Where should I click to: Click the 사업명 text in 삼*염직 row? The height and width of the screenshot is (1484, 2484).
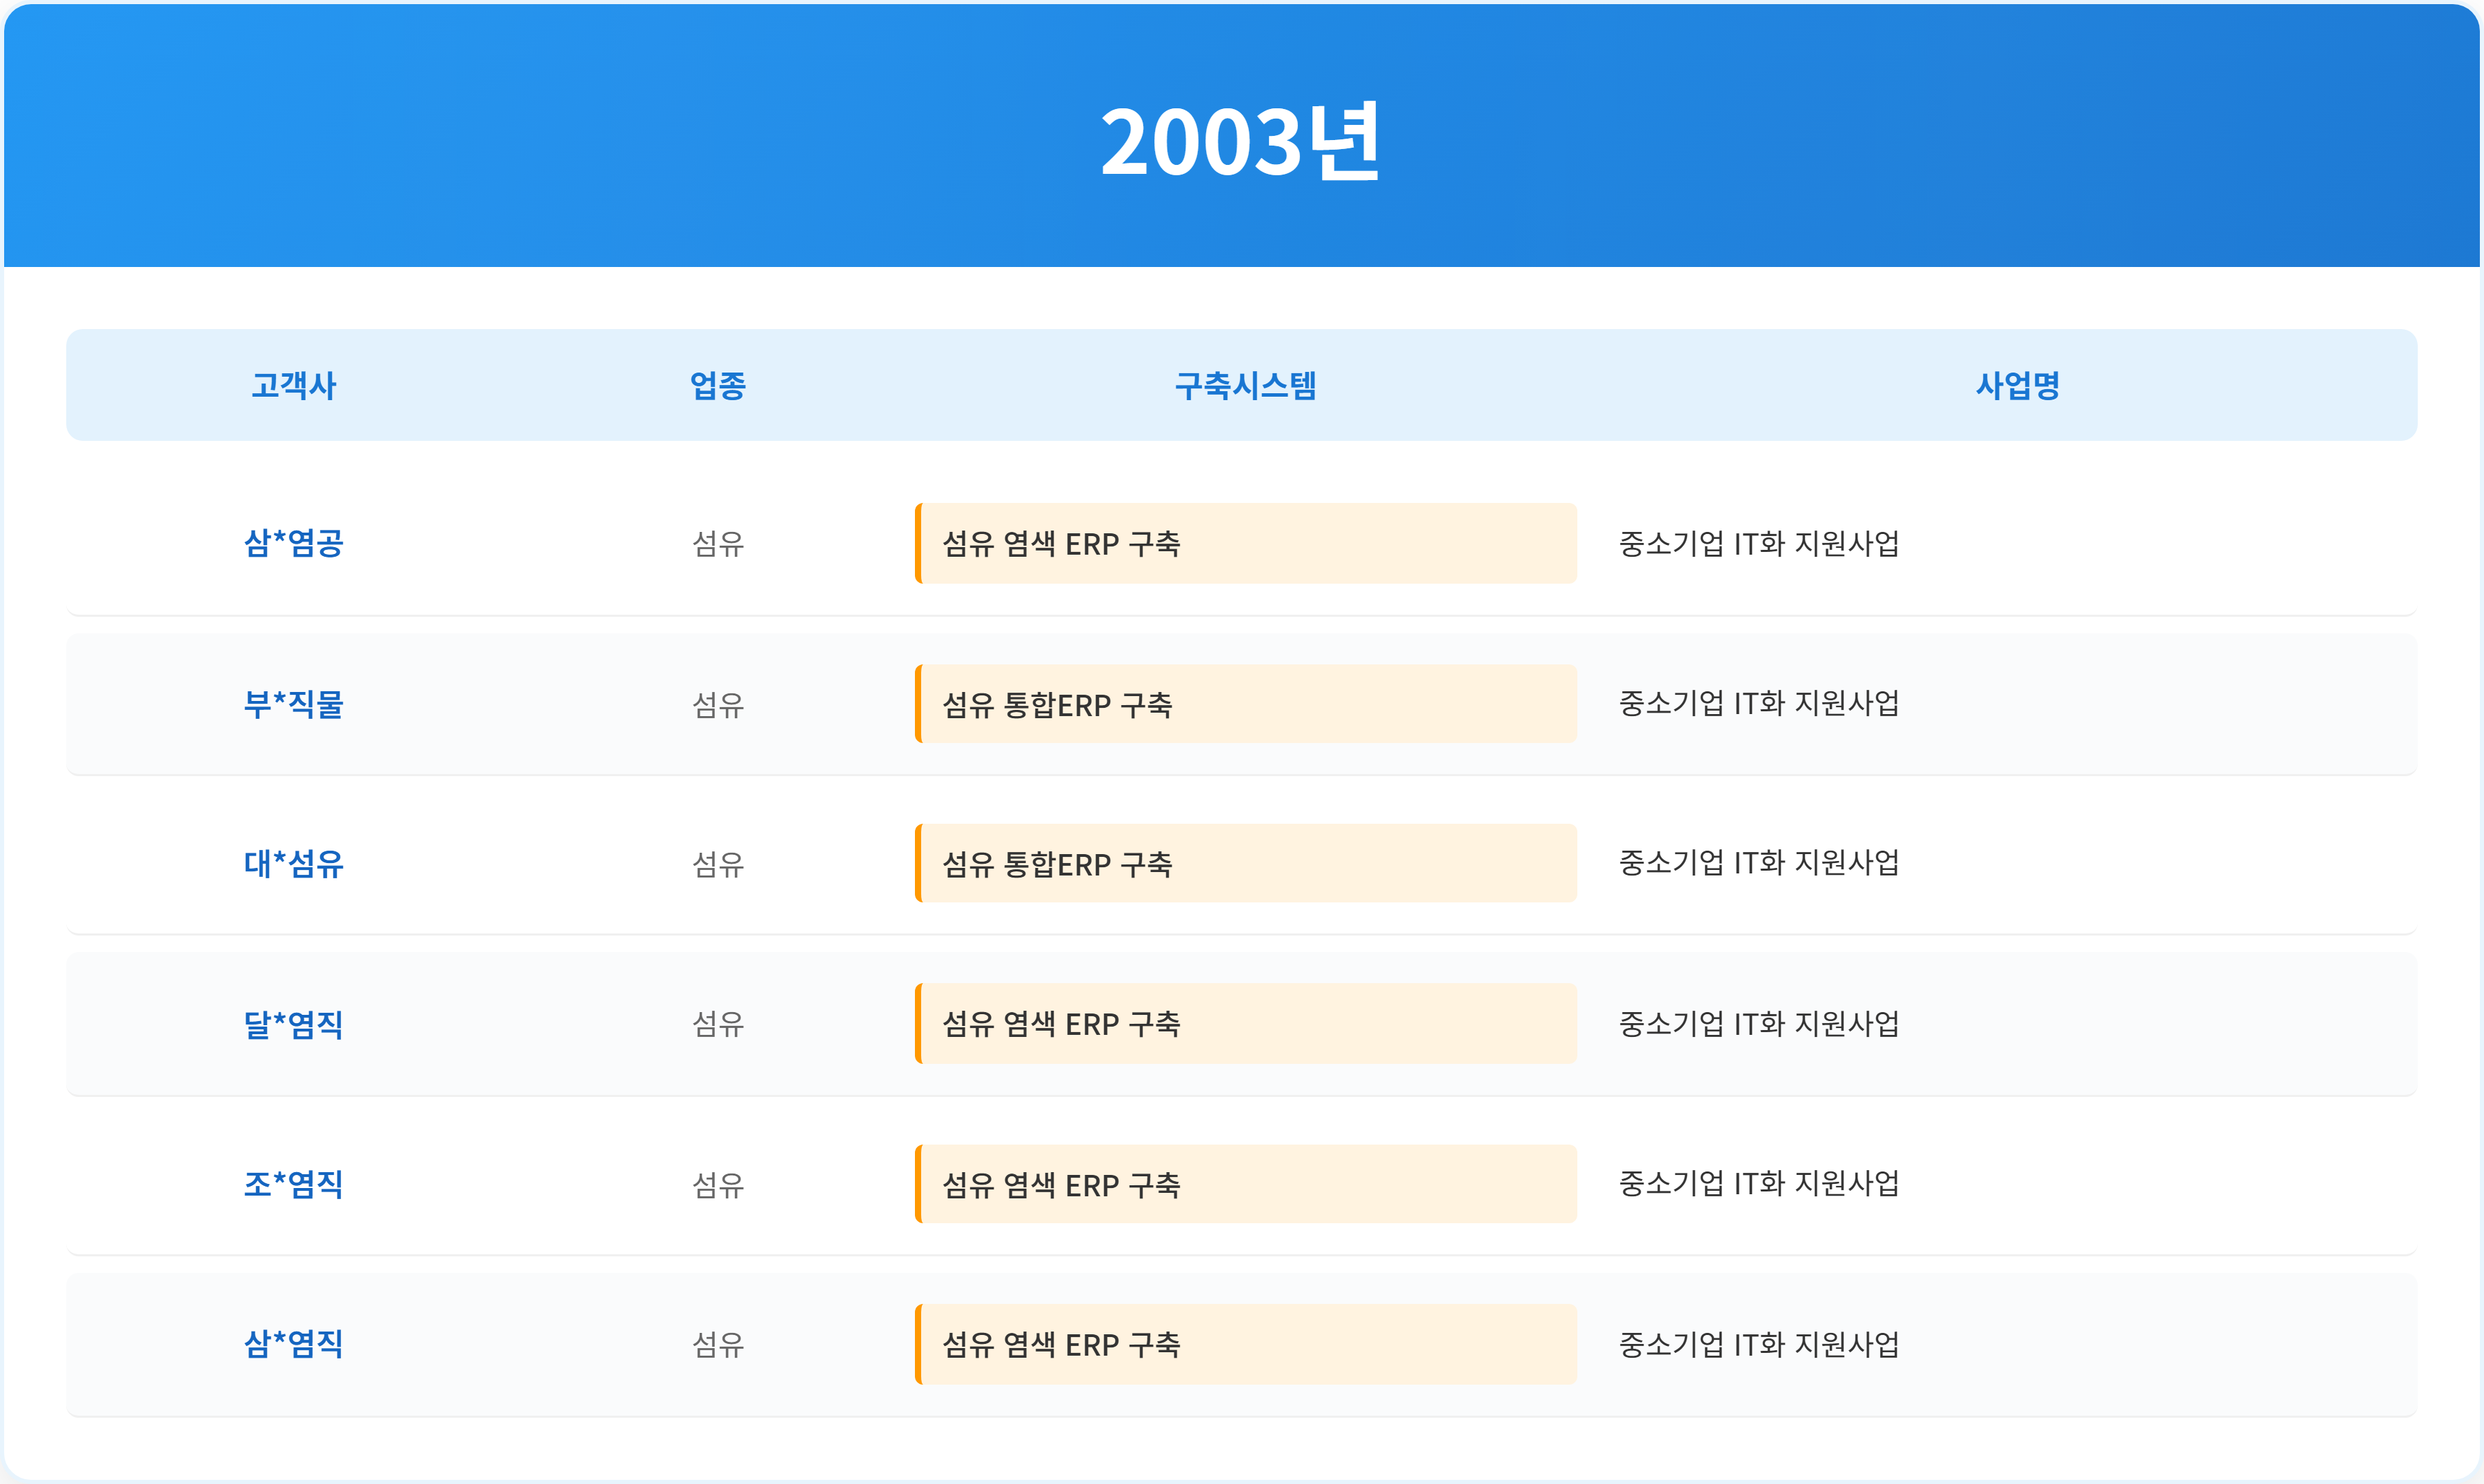pos(1758,1344)
